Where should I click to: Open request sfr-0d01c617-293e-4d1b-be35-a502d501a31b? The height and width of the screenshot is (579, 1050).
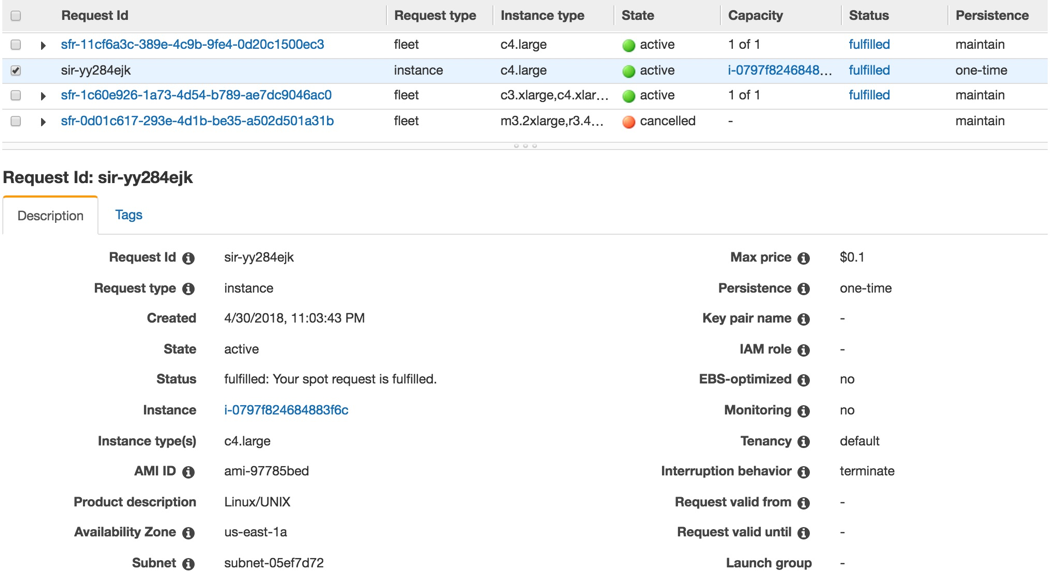pos(198,121)
